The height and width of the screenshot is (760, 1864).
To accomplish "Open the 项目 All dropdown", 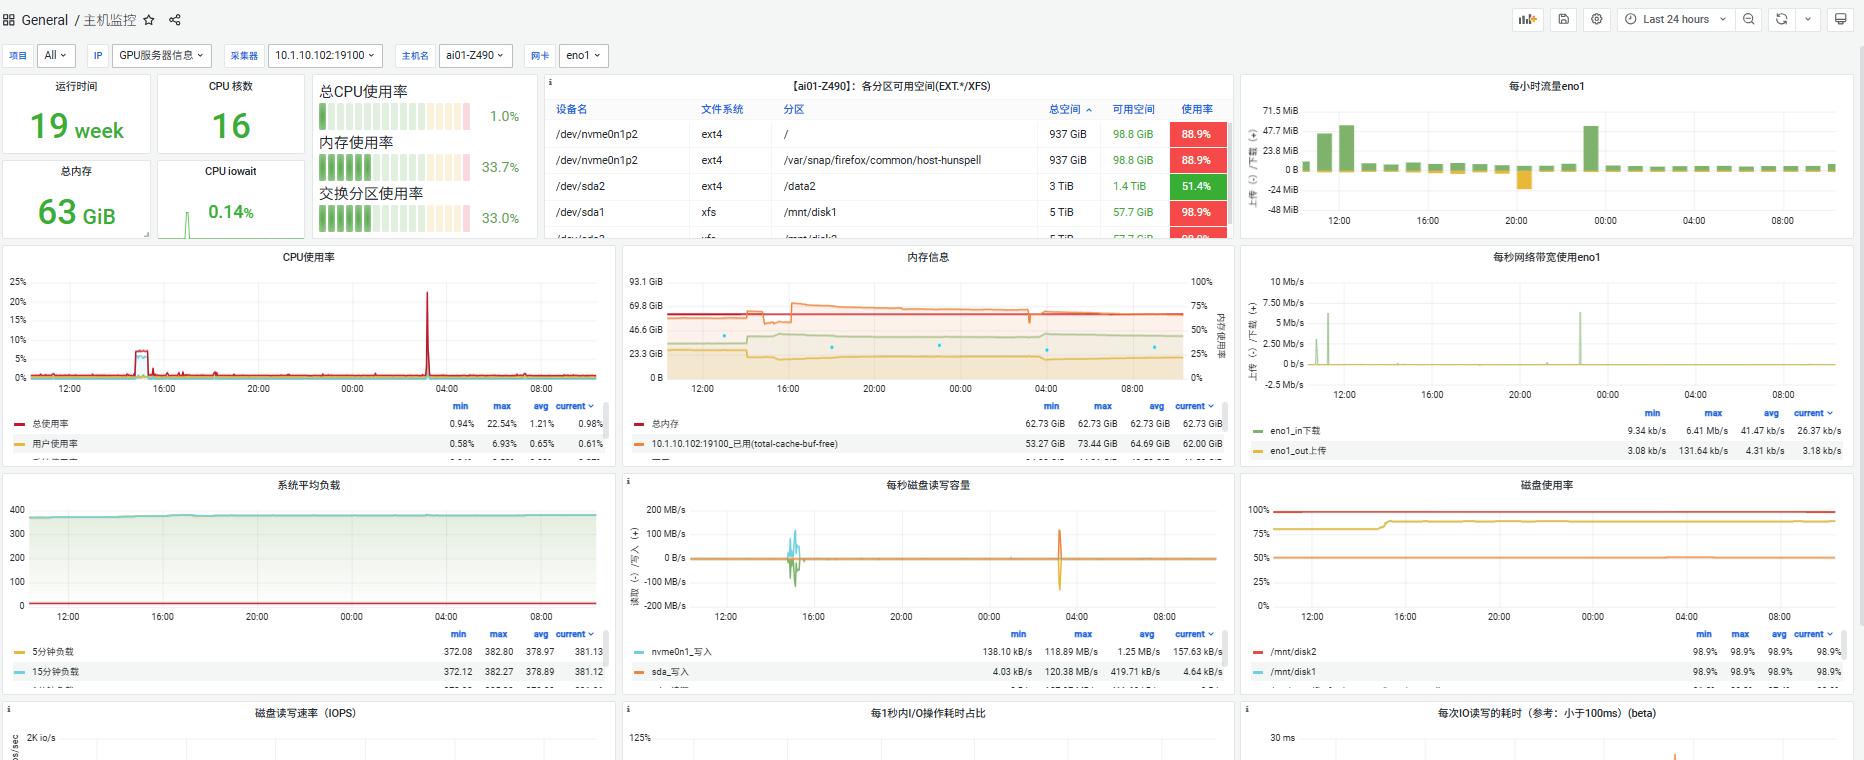I will (x=56, y=55).
